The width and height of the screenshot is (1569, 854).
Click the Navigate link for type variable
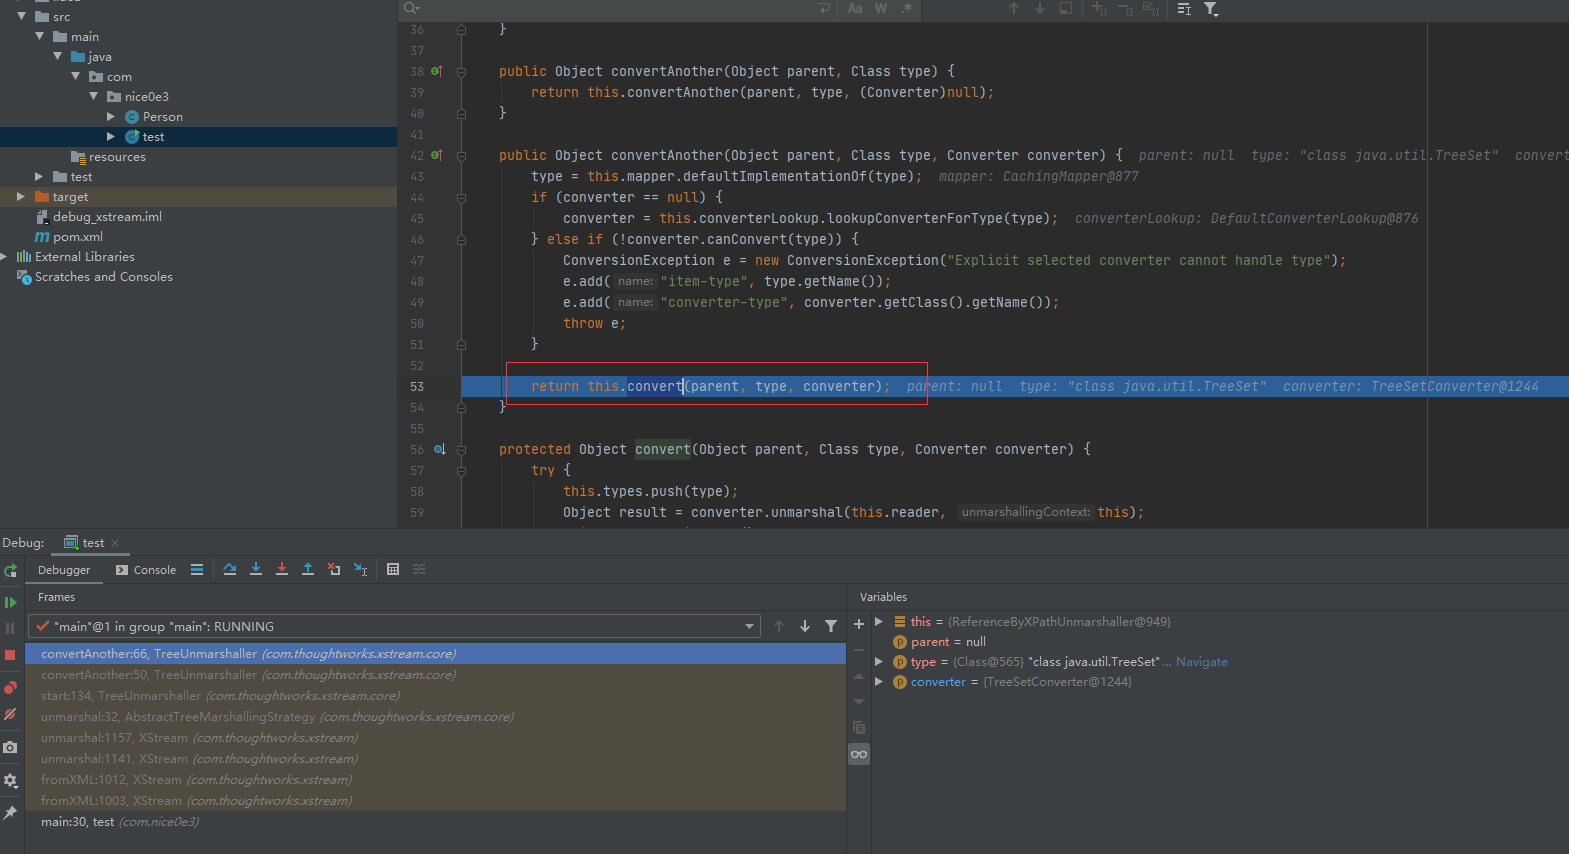tap(1201, 662)
